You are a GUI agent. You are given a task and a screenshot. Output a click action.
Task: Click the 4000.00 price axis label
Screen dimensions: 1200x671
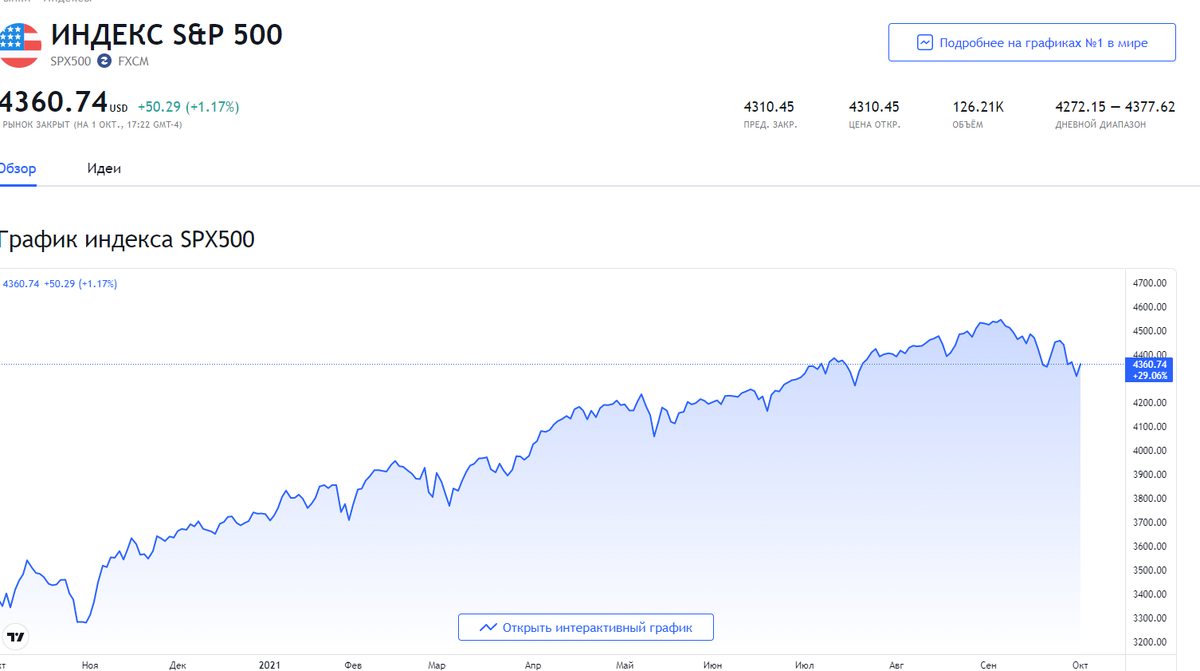pos(1151,451)
